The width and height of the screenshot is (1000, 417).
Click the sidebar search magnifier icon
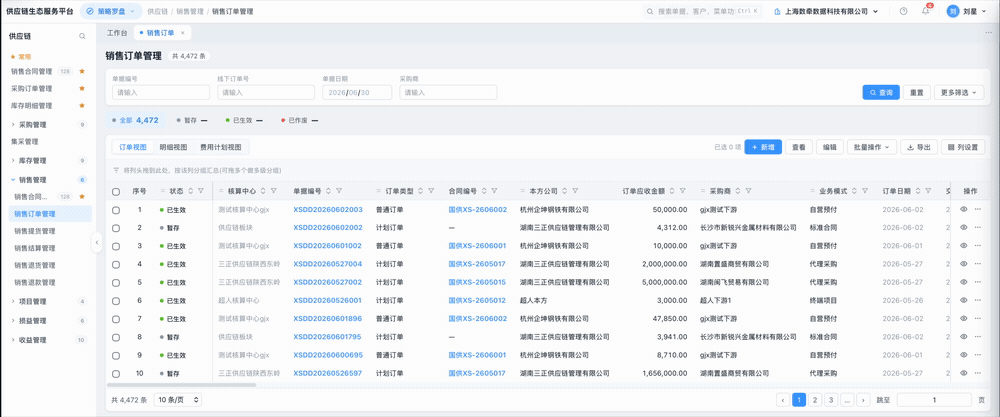pyautogui.click(x=82, y=36)
